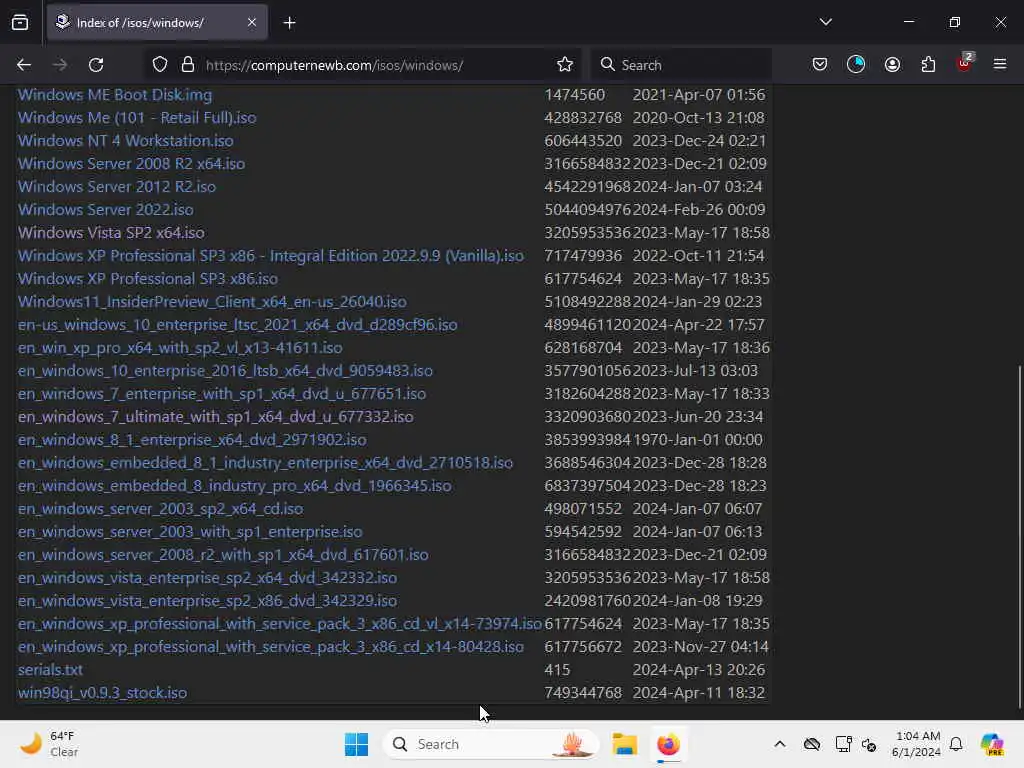Click the Windows taskbar Search box

coord(491,744)
